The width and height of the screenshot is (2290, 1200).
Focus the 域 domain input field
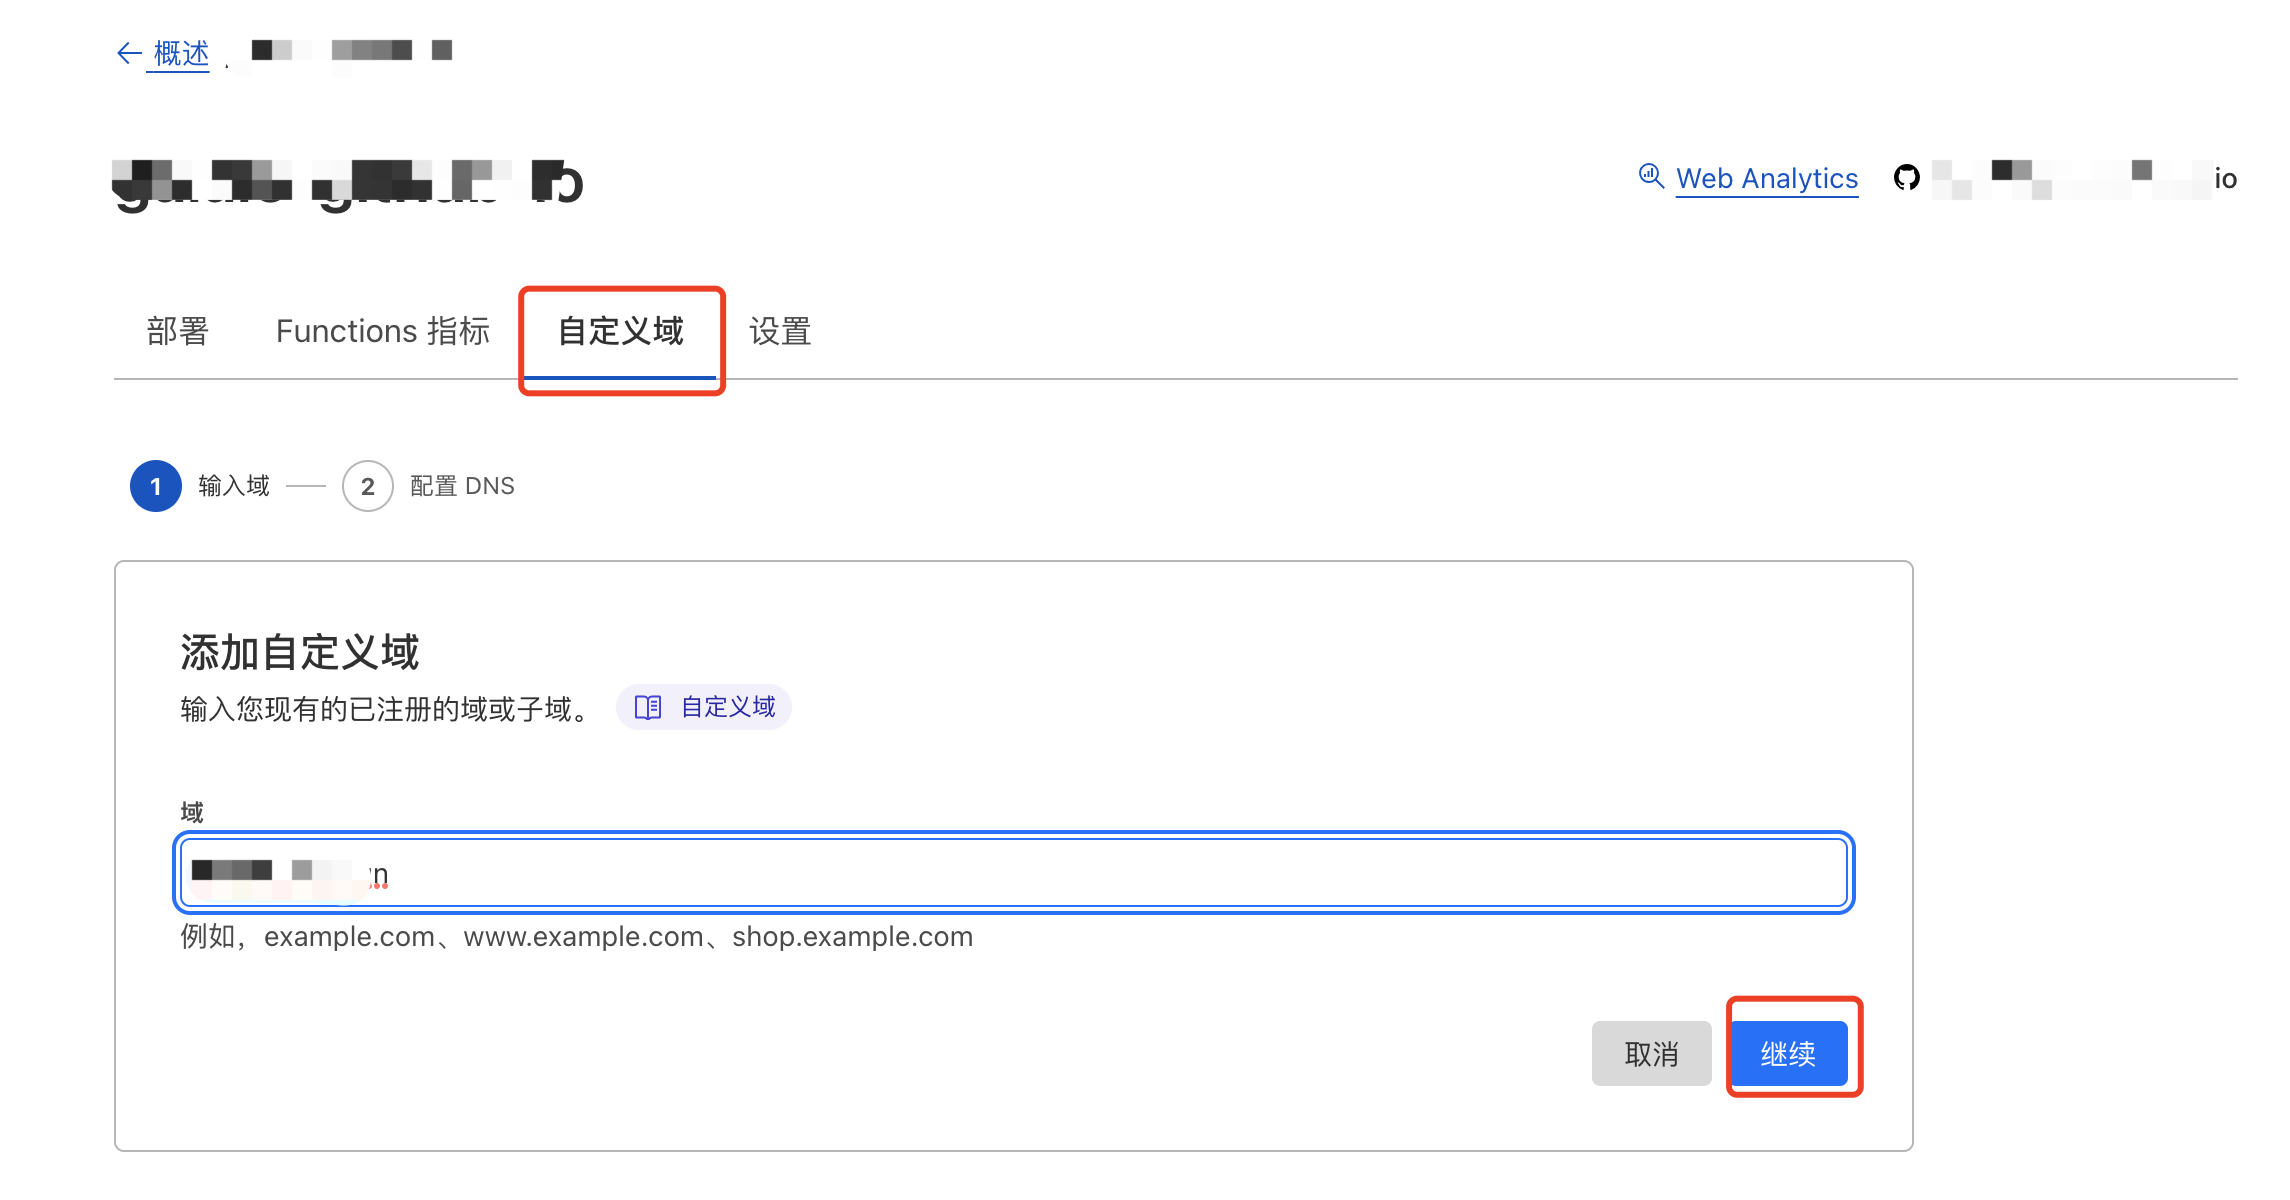1012,873
